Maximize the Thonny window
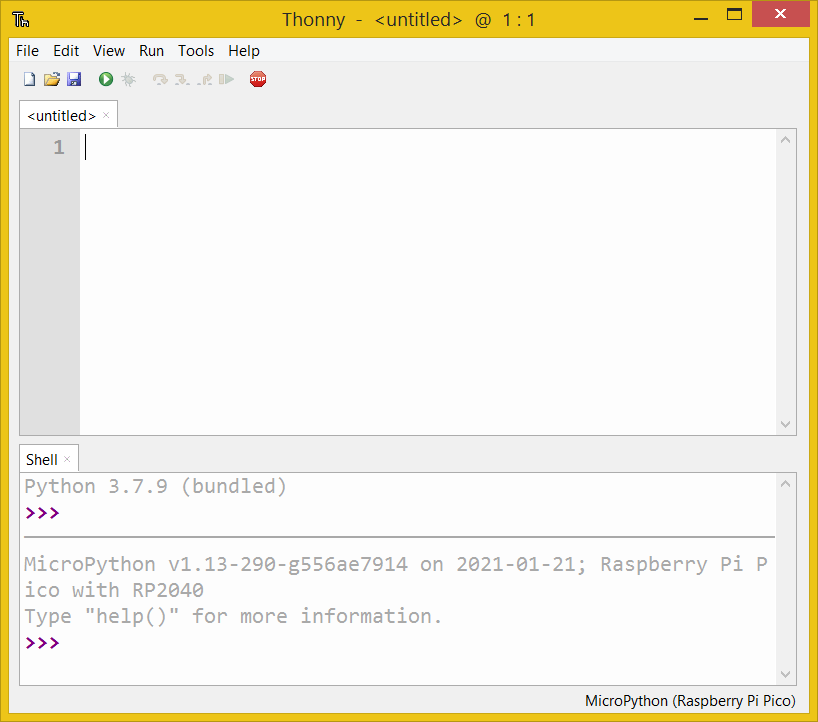The height and width of the screenshot is (722, 818). (x=735, y=15)
